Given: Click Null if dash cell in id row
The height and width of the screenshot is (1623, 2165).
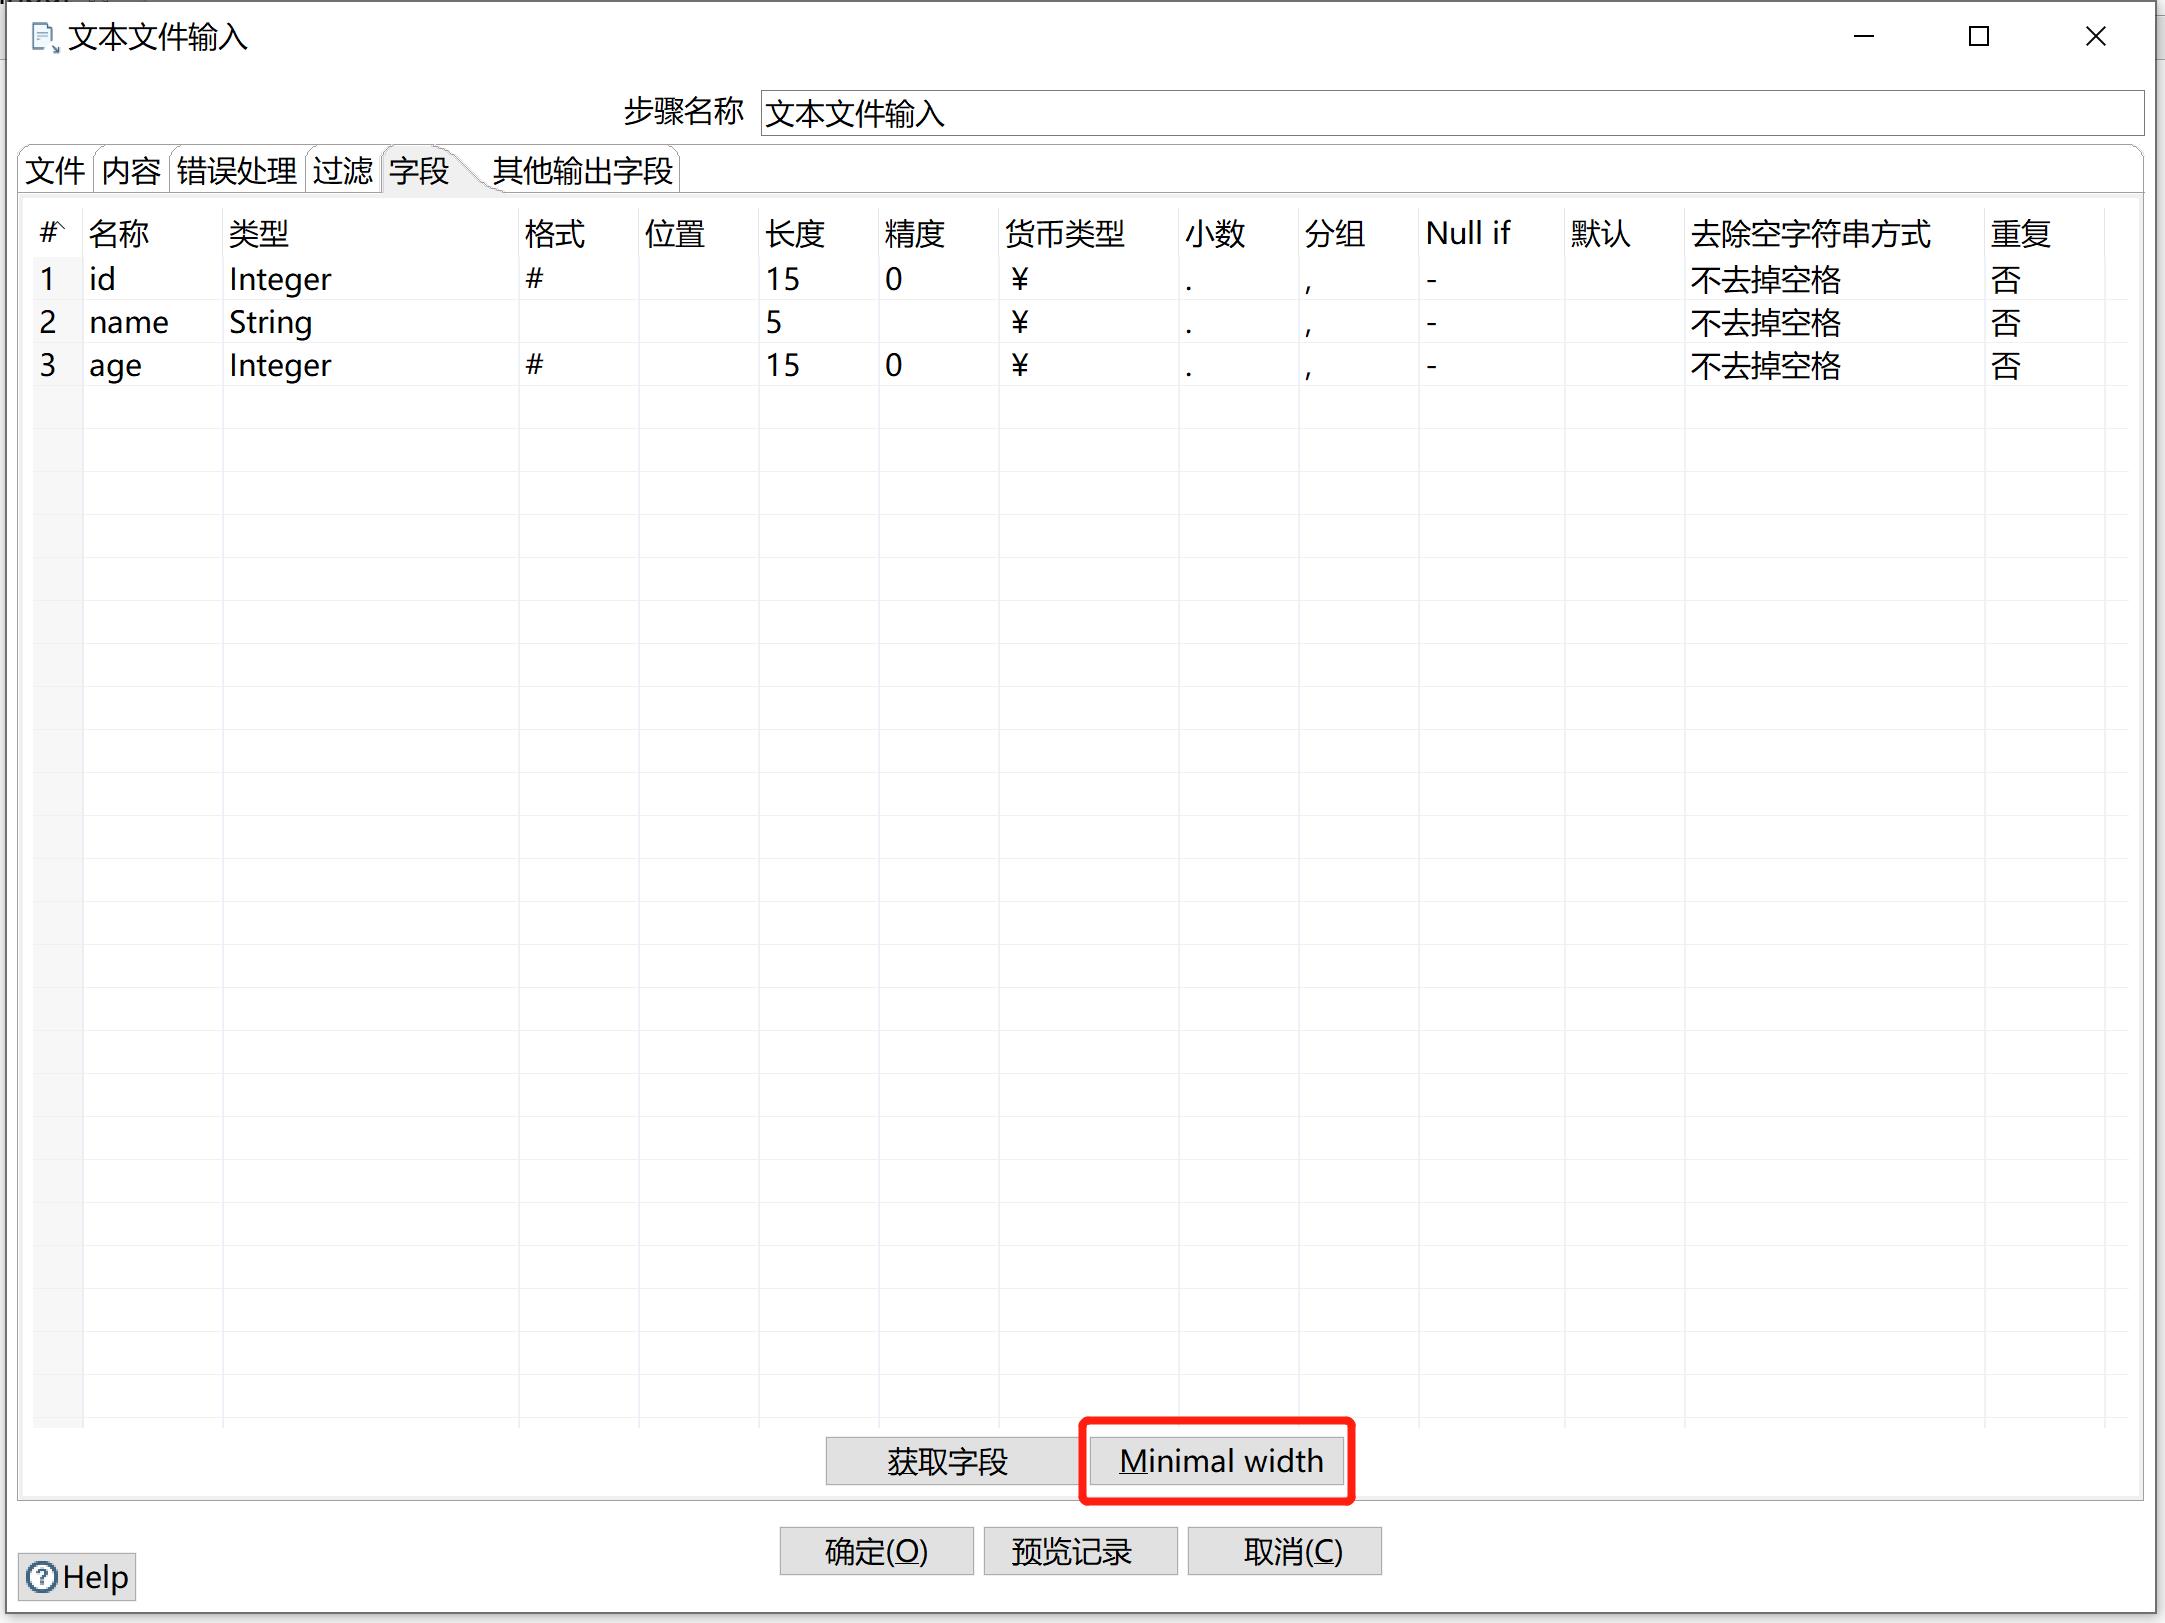Looking at the screenshot, I should (1492, 279).
